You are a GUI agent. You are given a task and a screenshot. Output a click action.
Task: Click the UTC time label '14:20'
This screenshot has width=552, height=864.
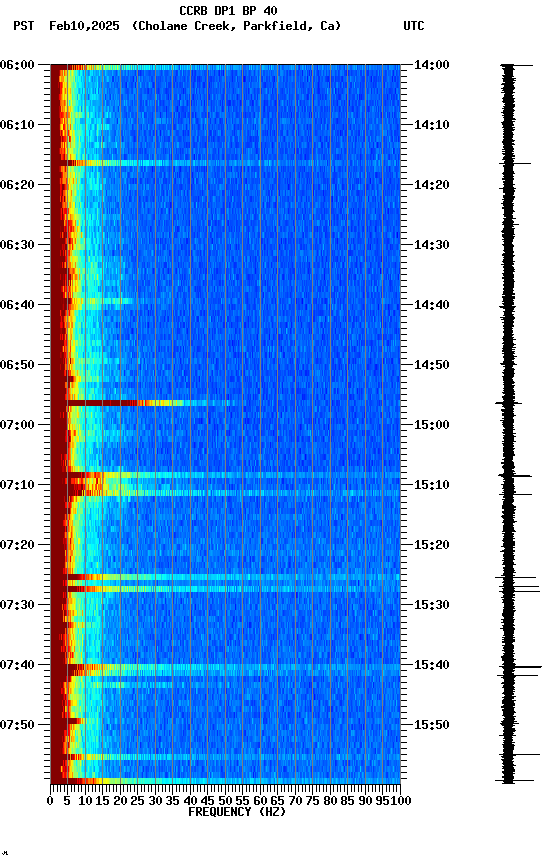click(x=432, y=185)
